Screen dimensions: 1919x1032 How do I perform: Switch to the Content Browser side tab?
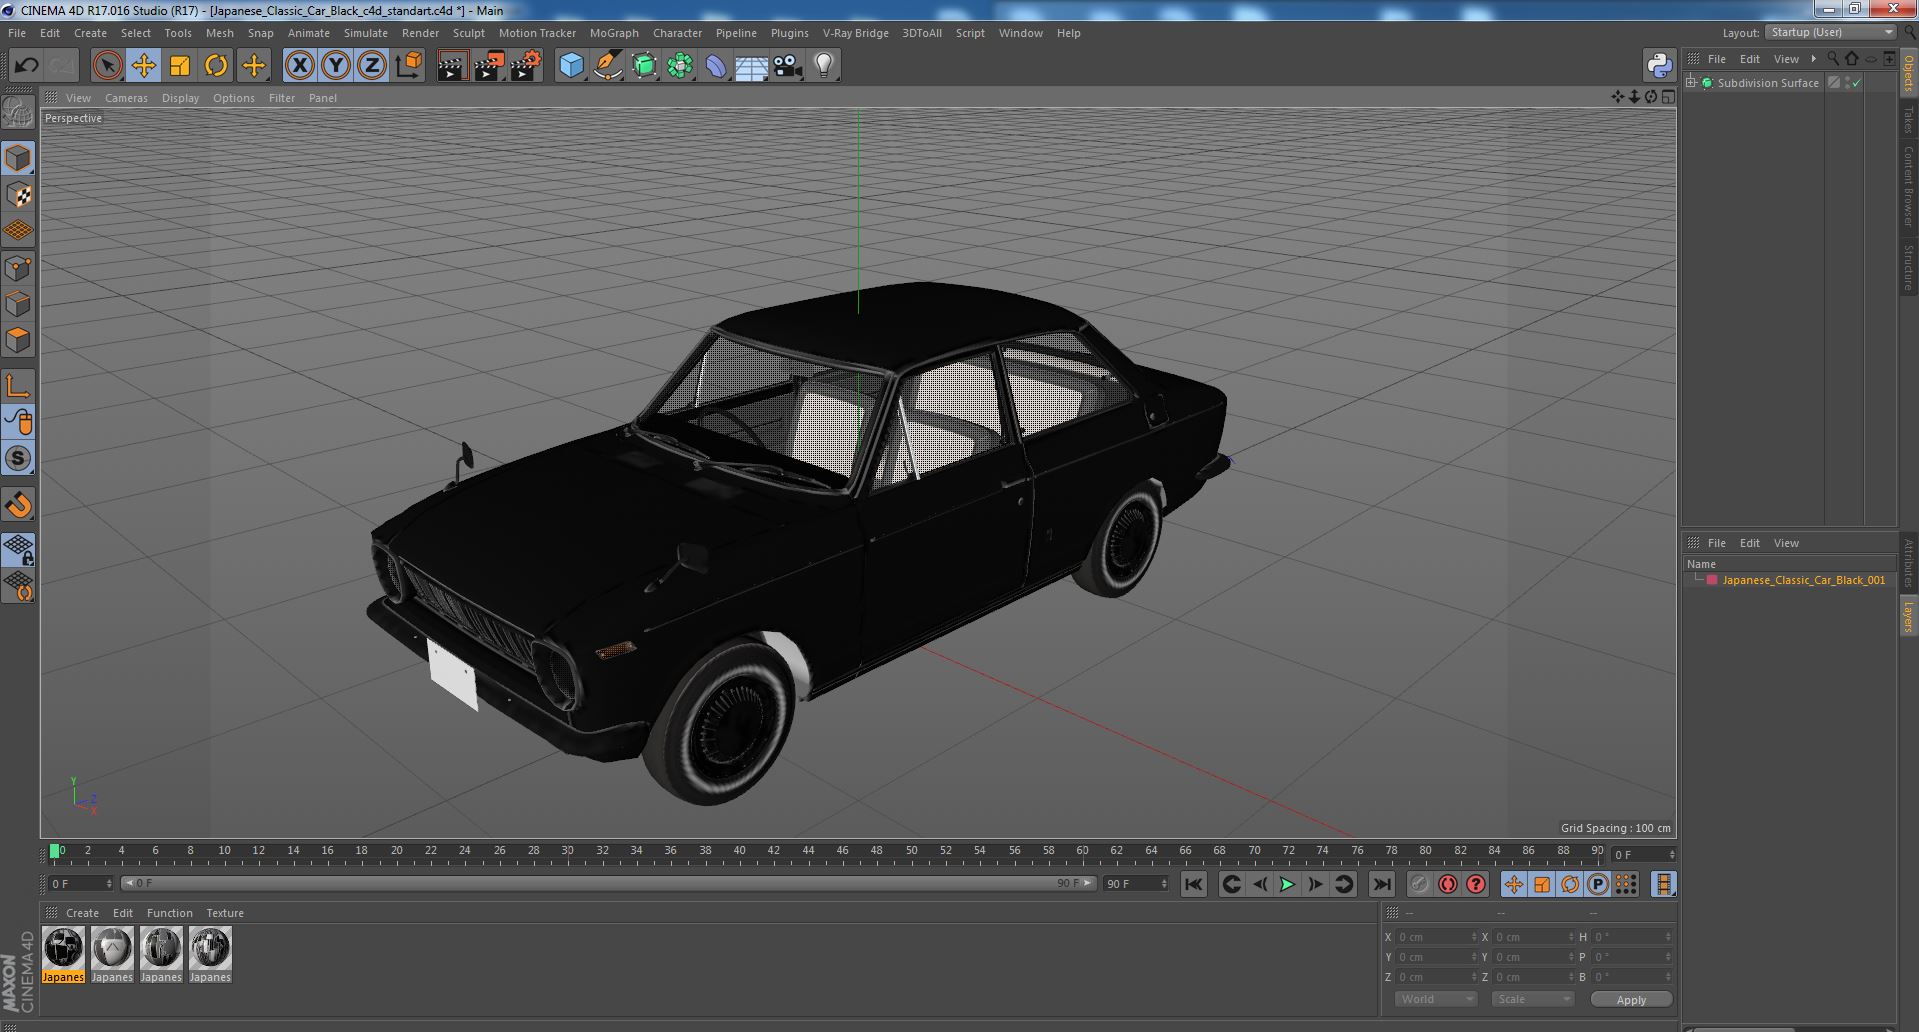pos(1908,186)
